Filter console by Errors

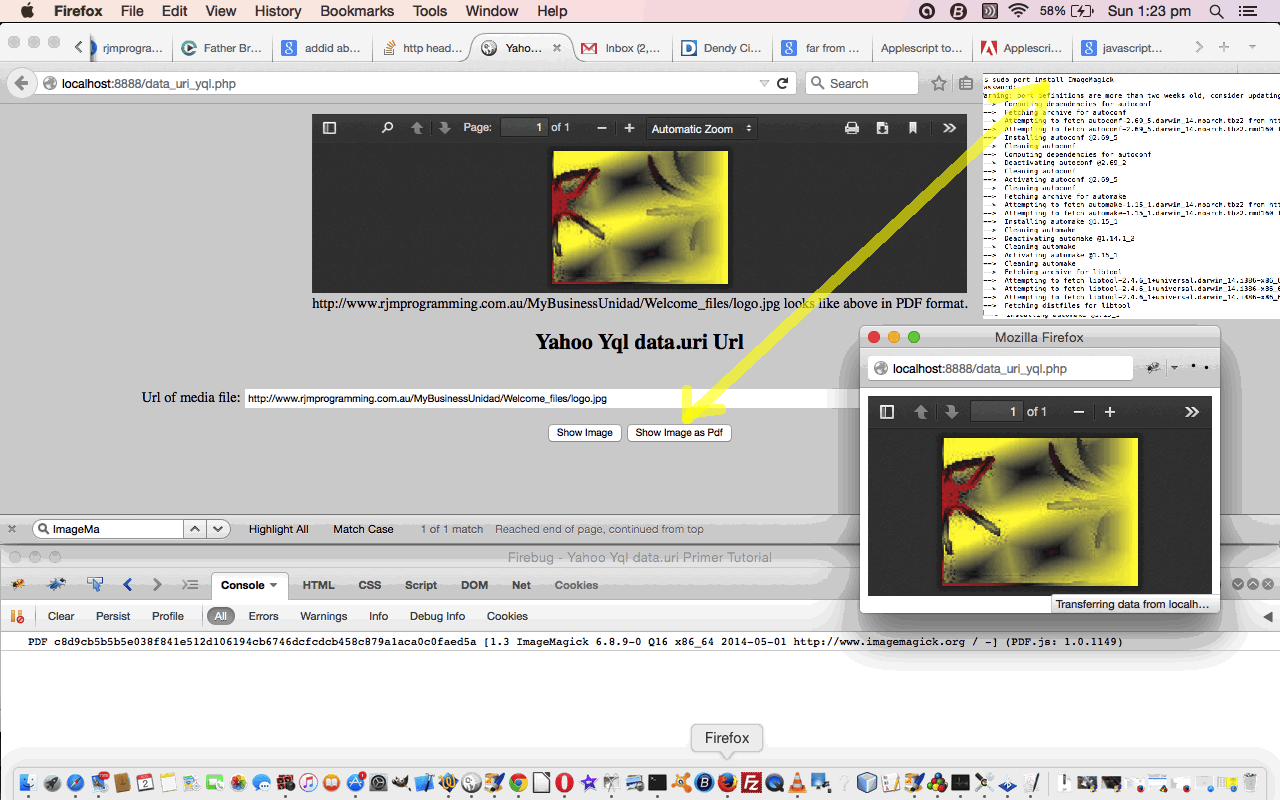(263, 616)
